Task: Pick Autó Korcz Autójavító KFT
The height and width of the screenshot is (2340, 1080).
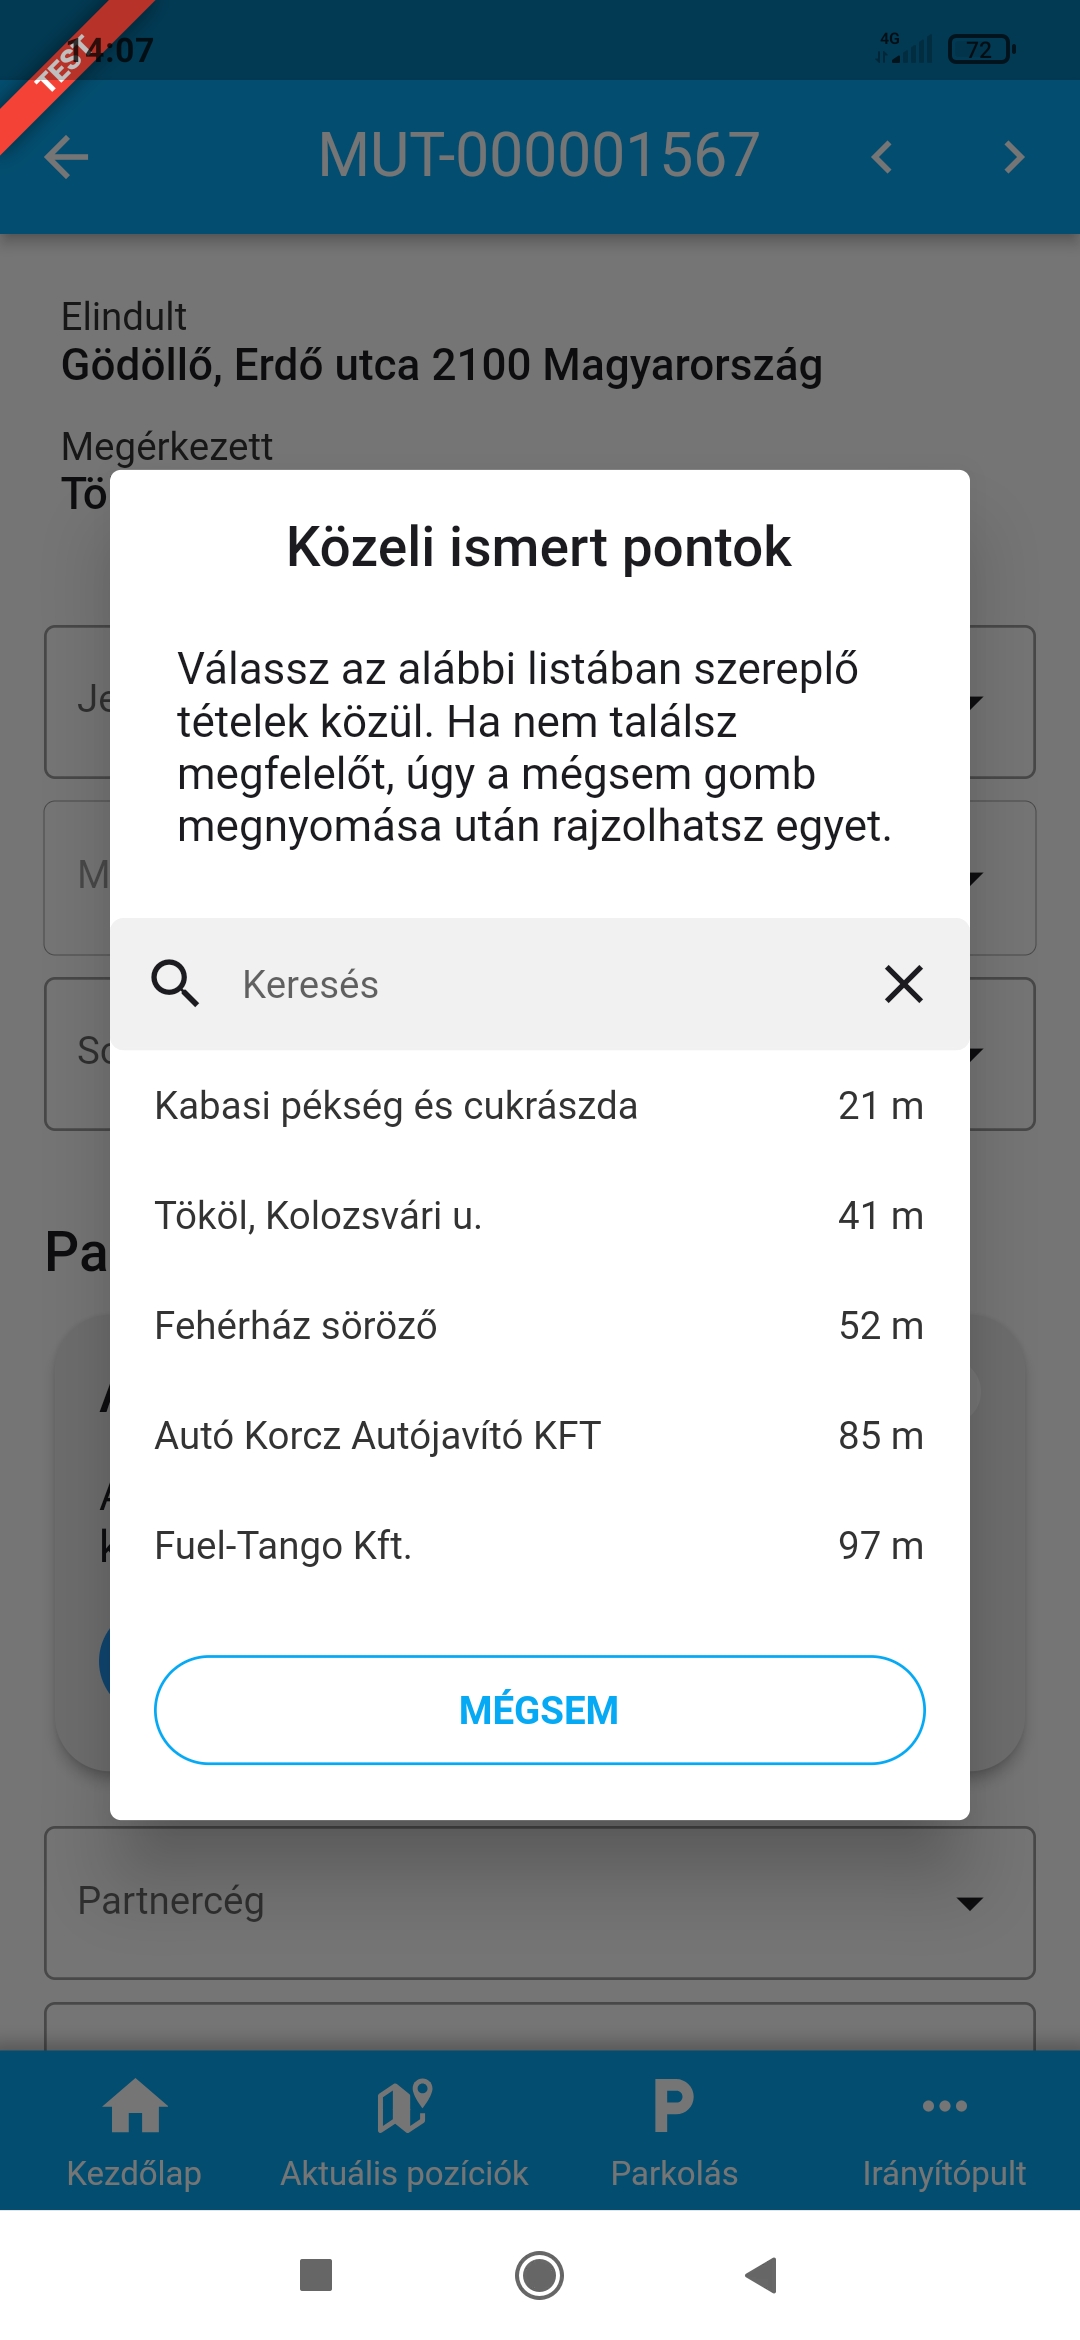Action: [x=538, y=1436]
